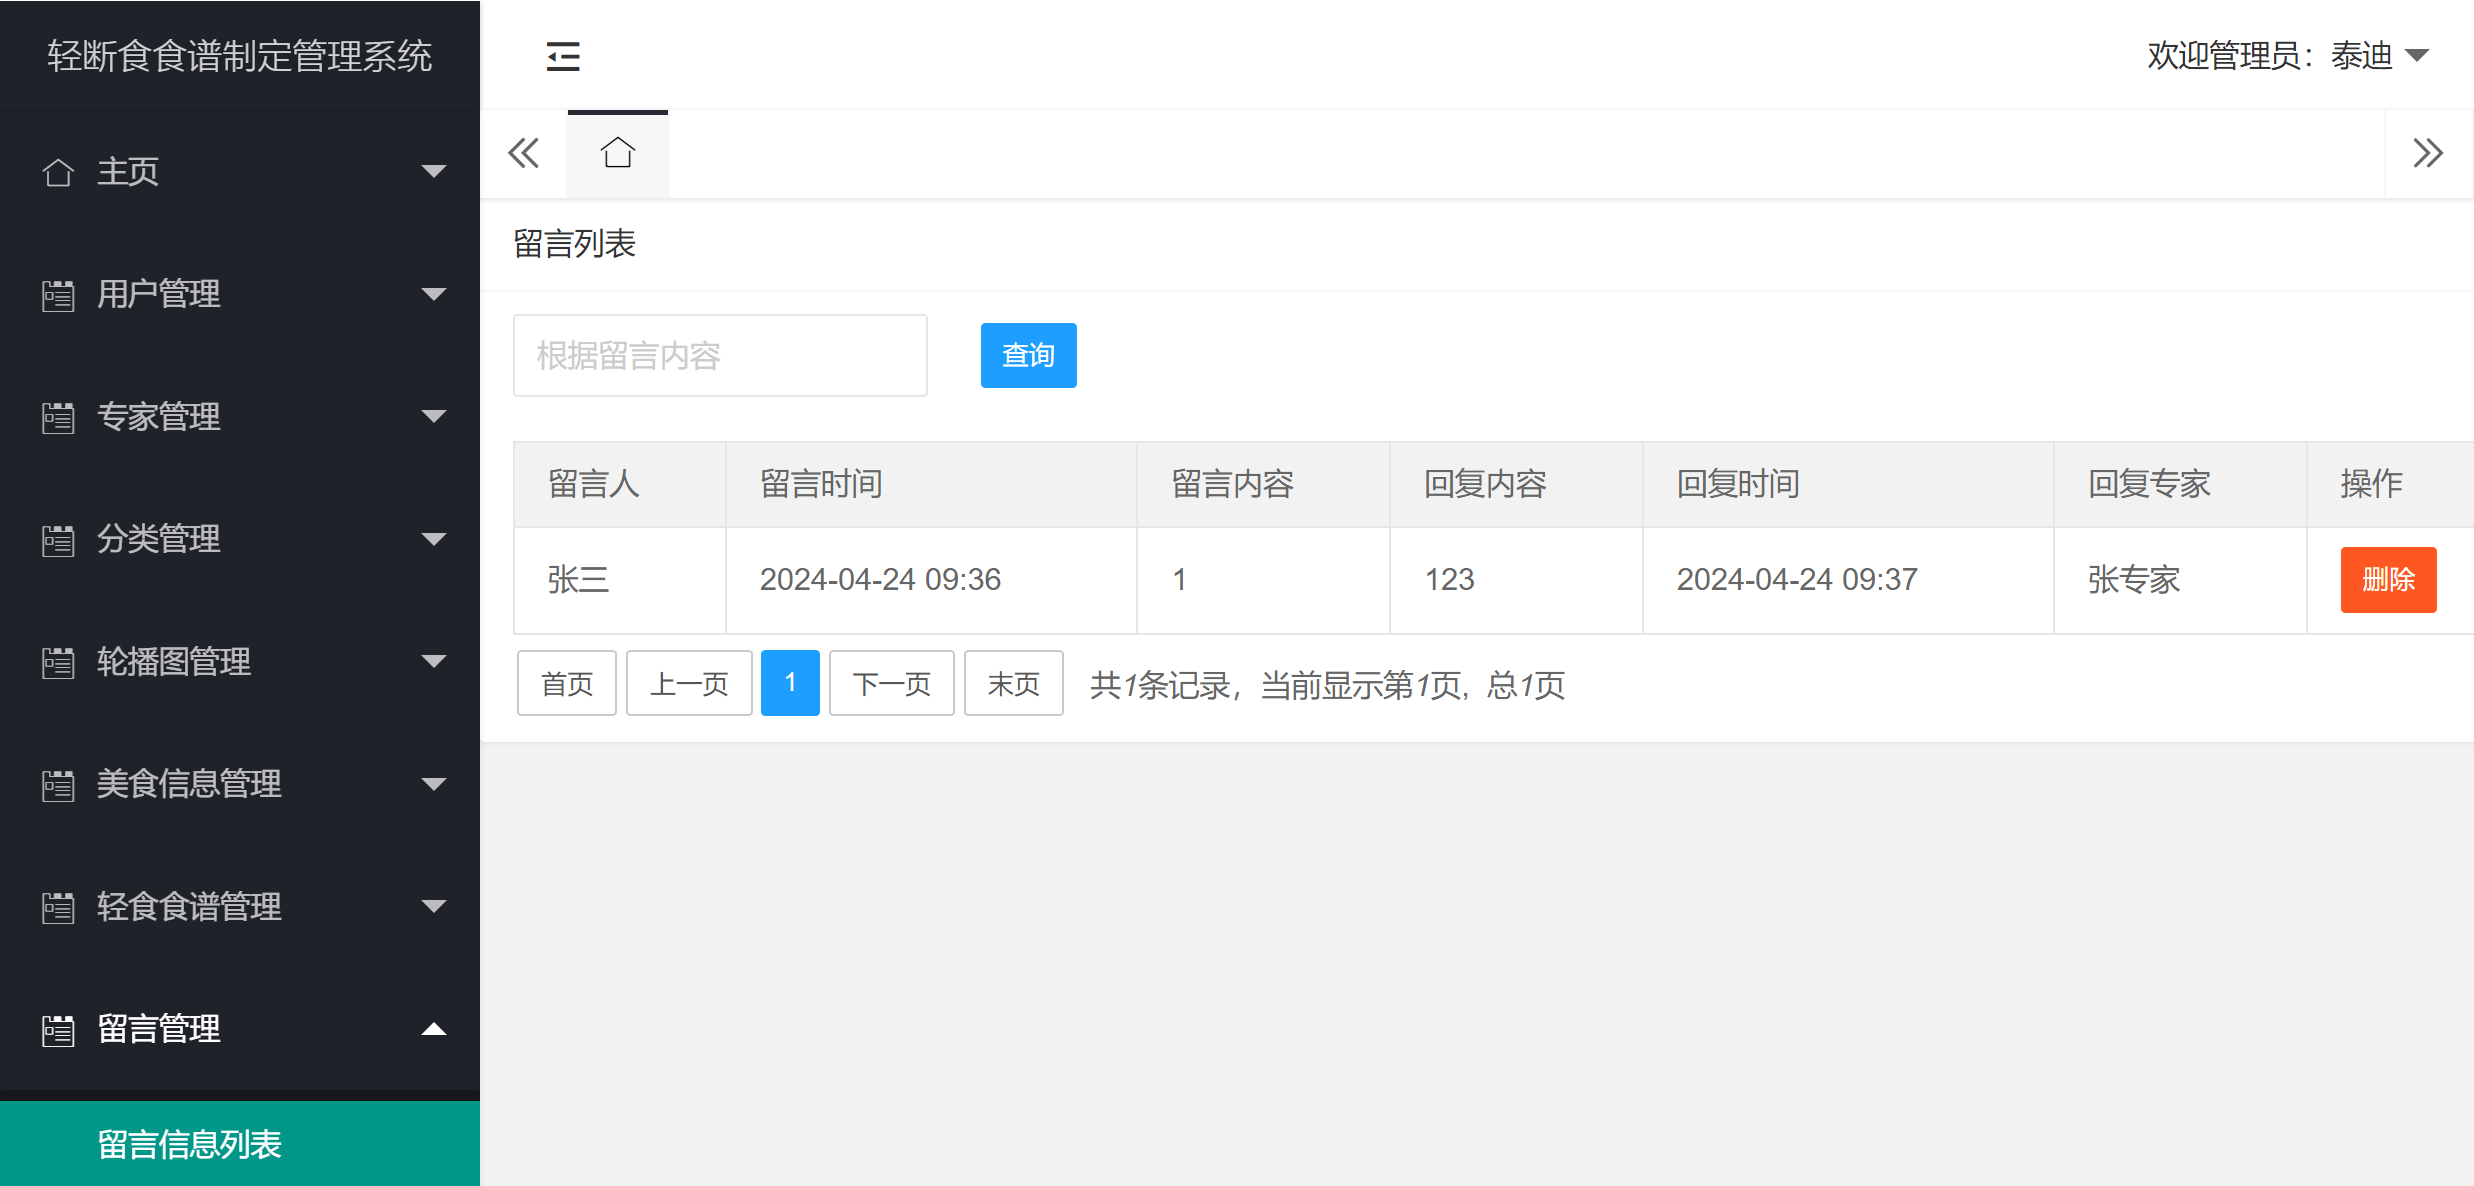Screen dimensions: 2474x1186
Task: Click the 下一页 next page button
Action: (890, 683)
